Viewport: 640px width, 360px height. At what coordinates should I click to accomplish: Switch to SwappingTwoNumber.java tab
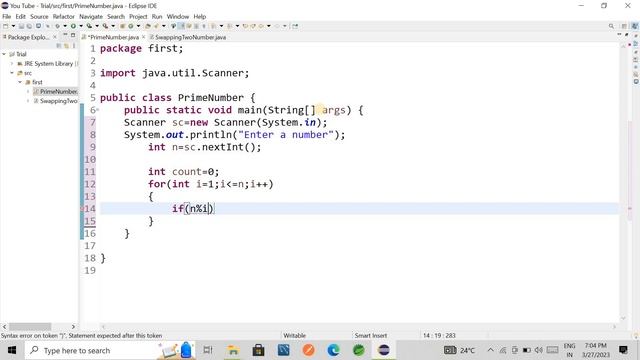(x=188, y=37)
